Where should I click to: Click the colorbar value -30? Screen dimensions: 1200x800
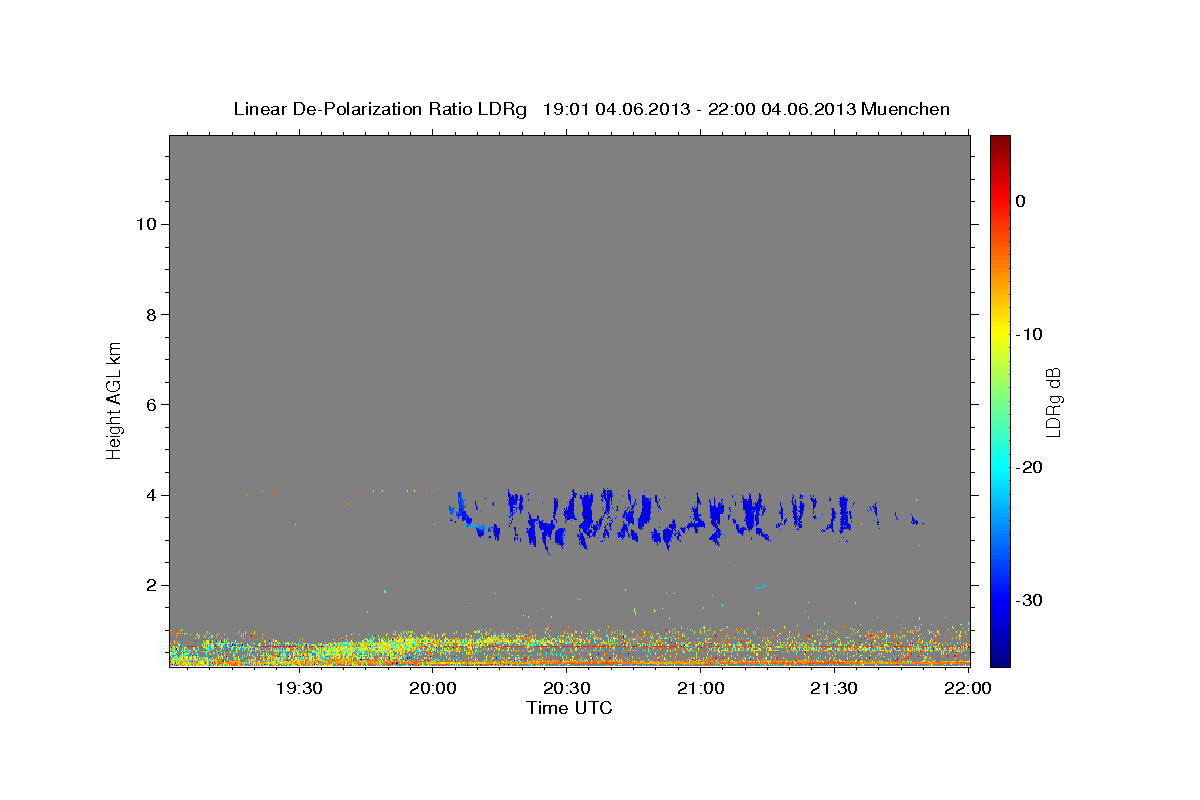tap(1030, 600)
